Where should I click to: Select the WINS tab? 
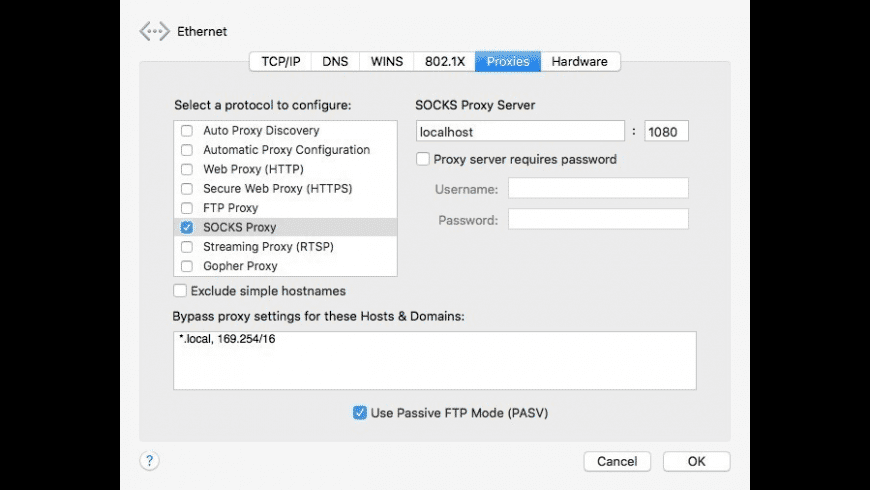click(387, 62)
